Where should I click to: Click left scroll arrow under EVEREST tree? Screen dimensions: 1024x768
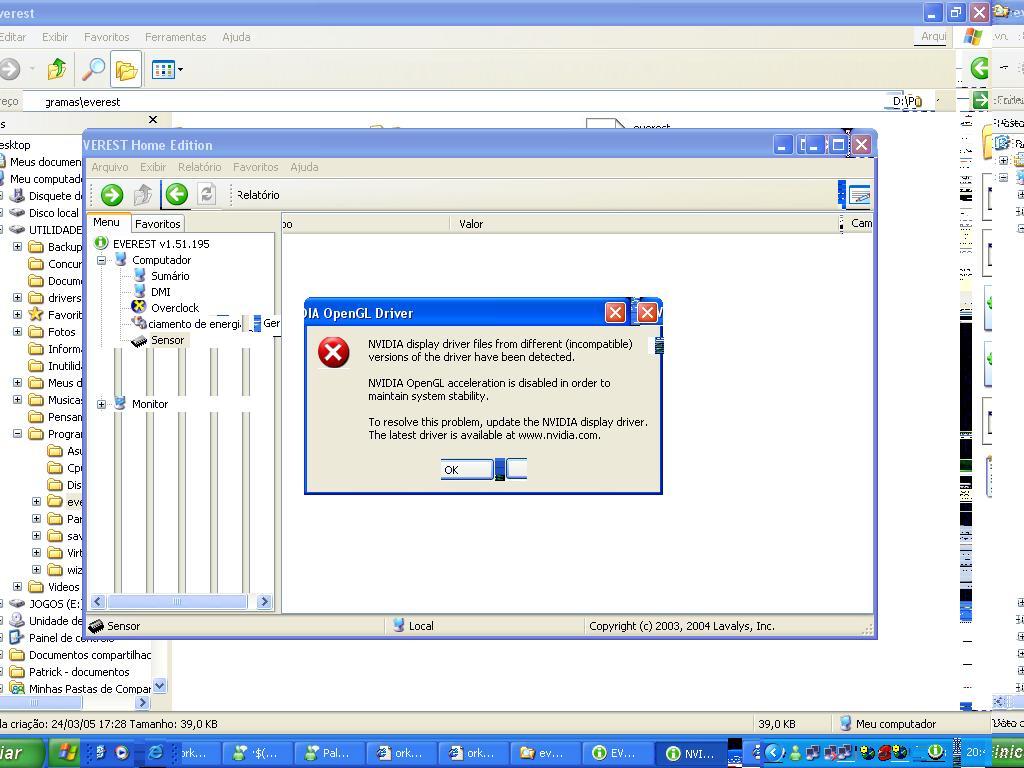[98, 601]
